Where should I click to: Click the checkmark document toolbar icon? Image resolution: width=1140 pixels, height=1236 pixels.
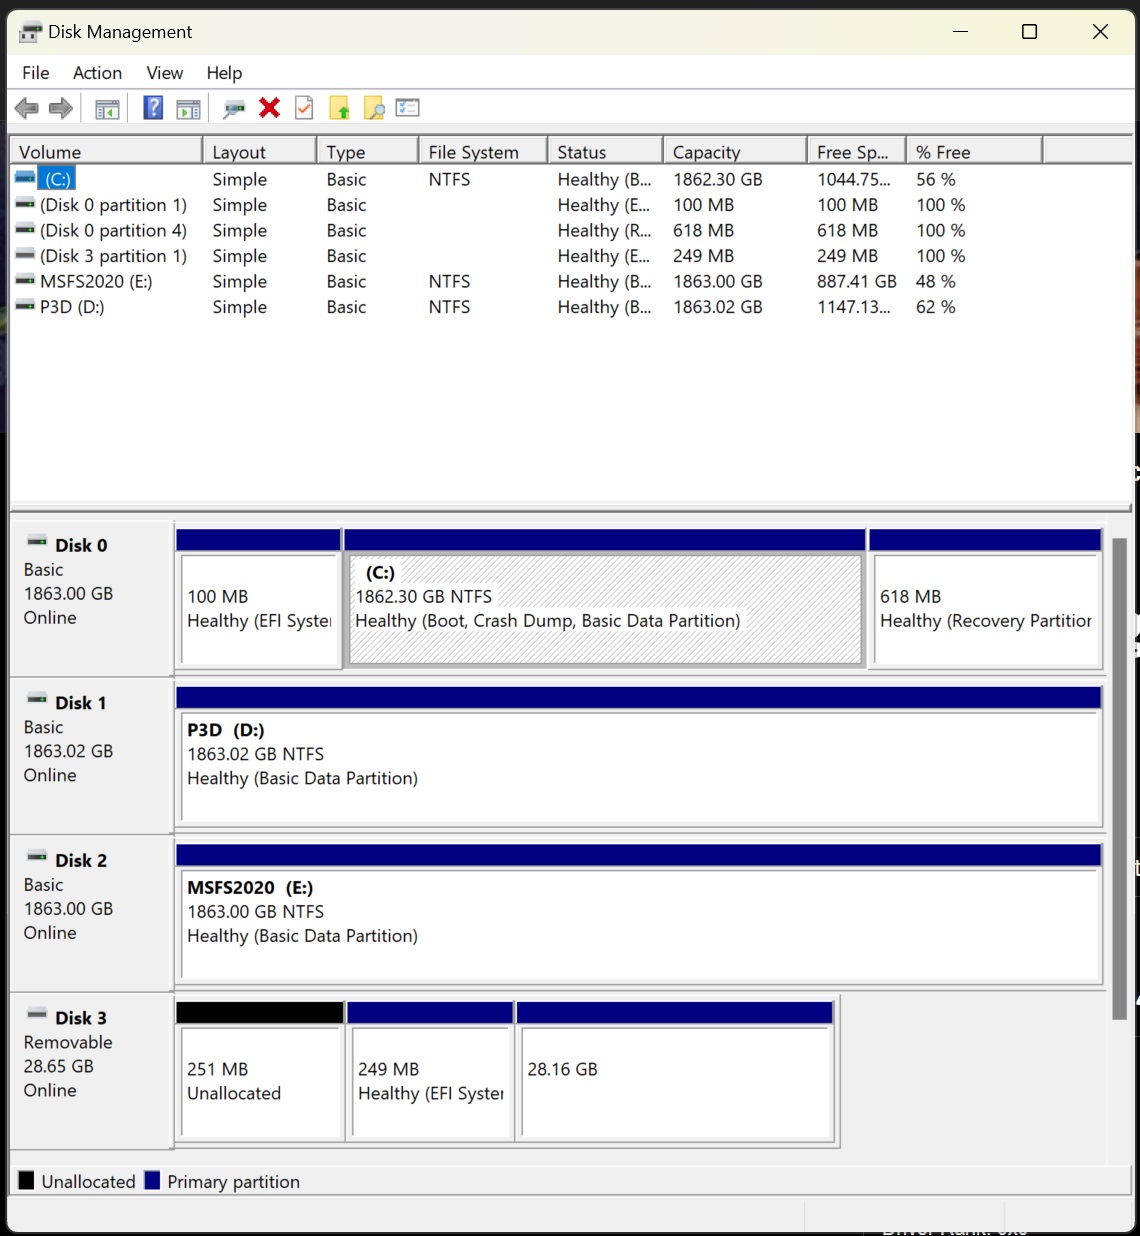click(x=304, y=108)
